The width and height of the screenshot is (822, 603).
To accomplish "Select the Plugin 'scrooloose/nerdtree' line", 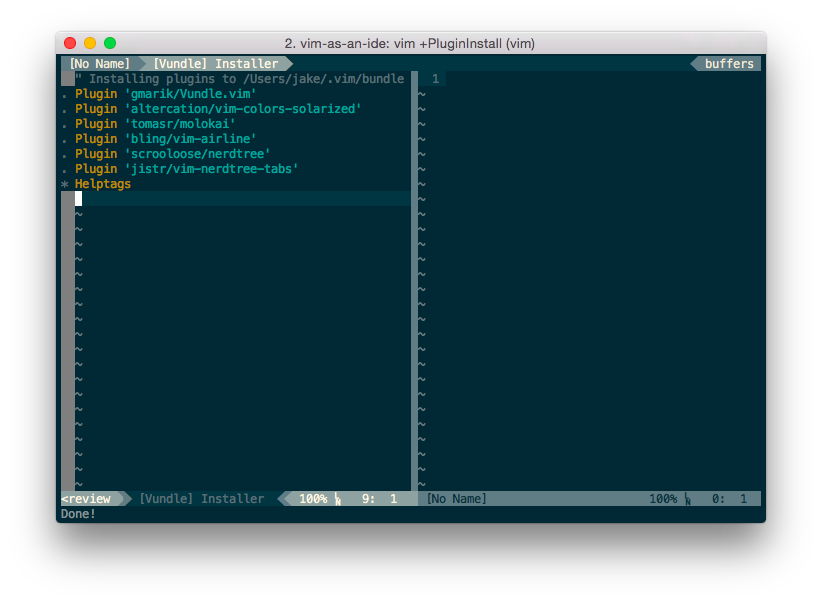I will click(x=172, y=154).
